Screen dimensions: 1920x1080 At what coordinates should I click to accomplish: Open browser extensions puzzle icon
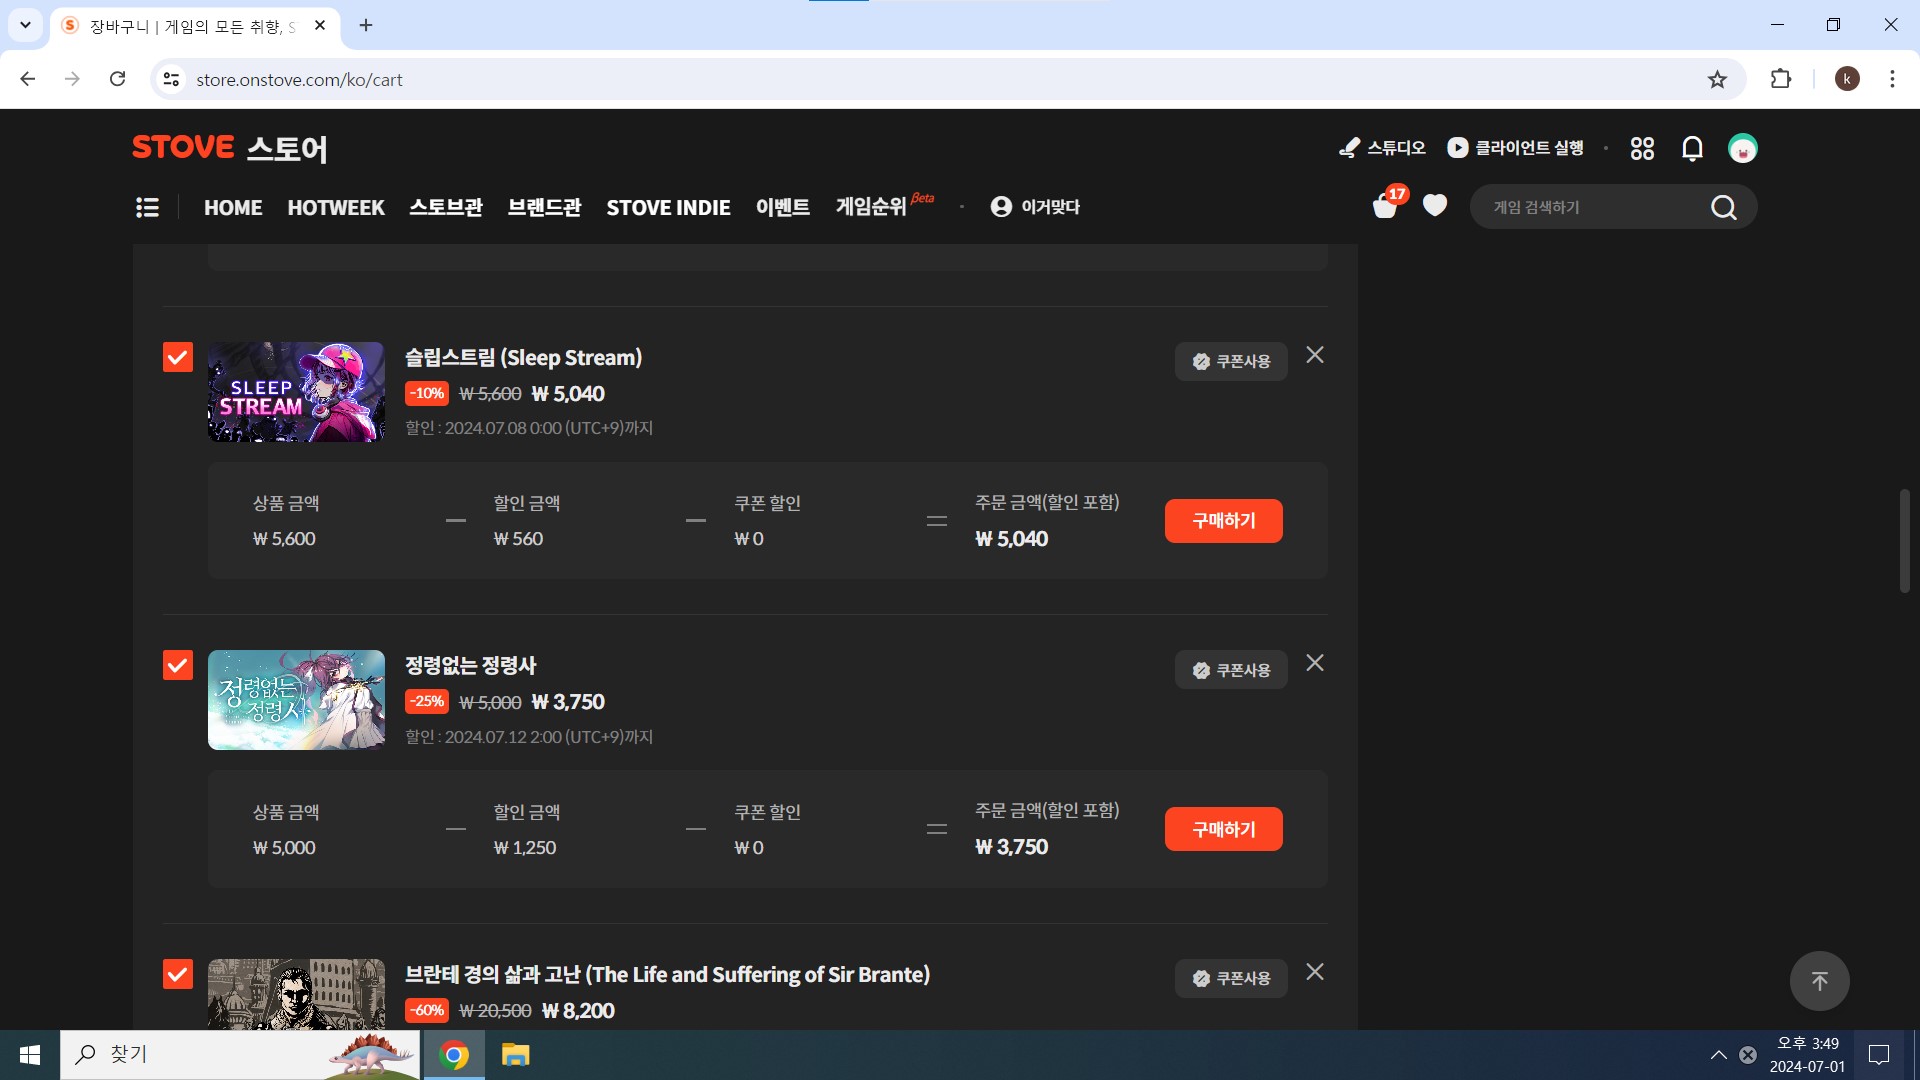coord(1781,79)
